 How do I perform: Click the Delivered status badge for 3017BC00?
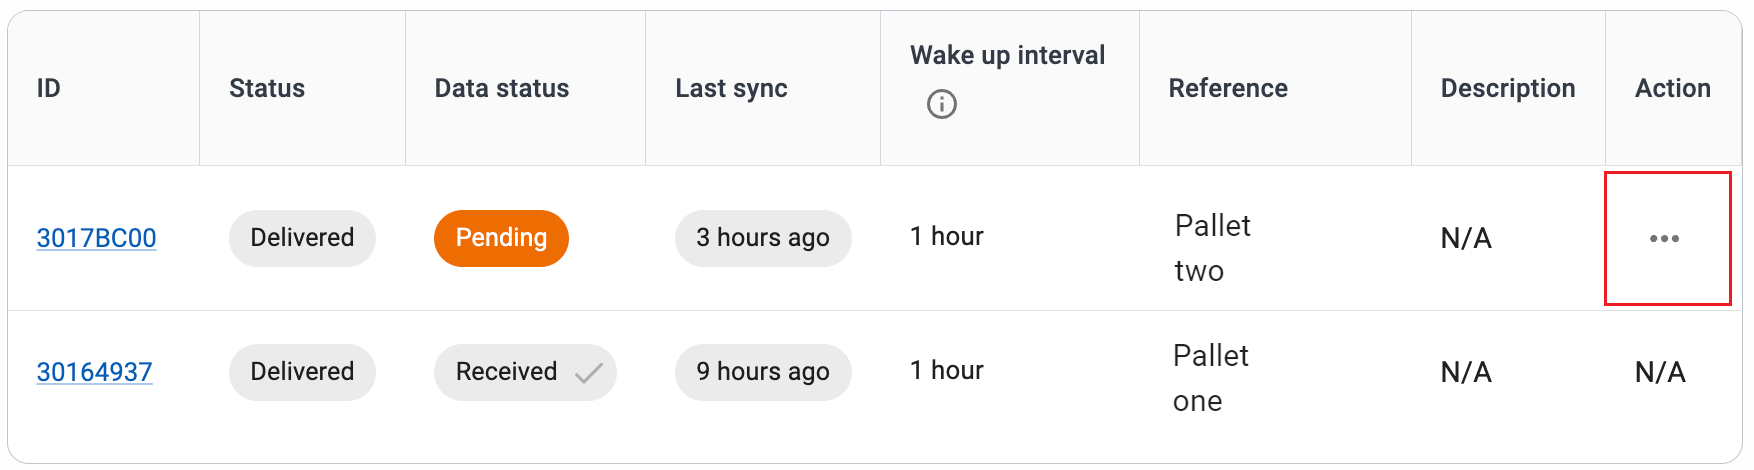click(x=302, y=238)
